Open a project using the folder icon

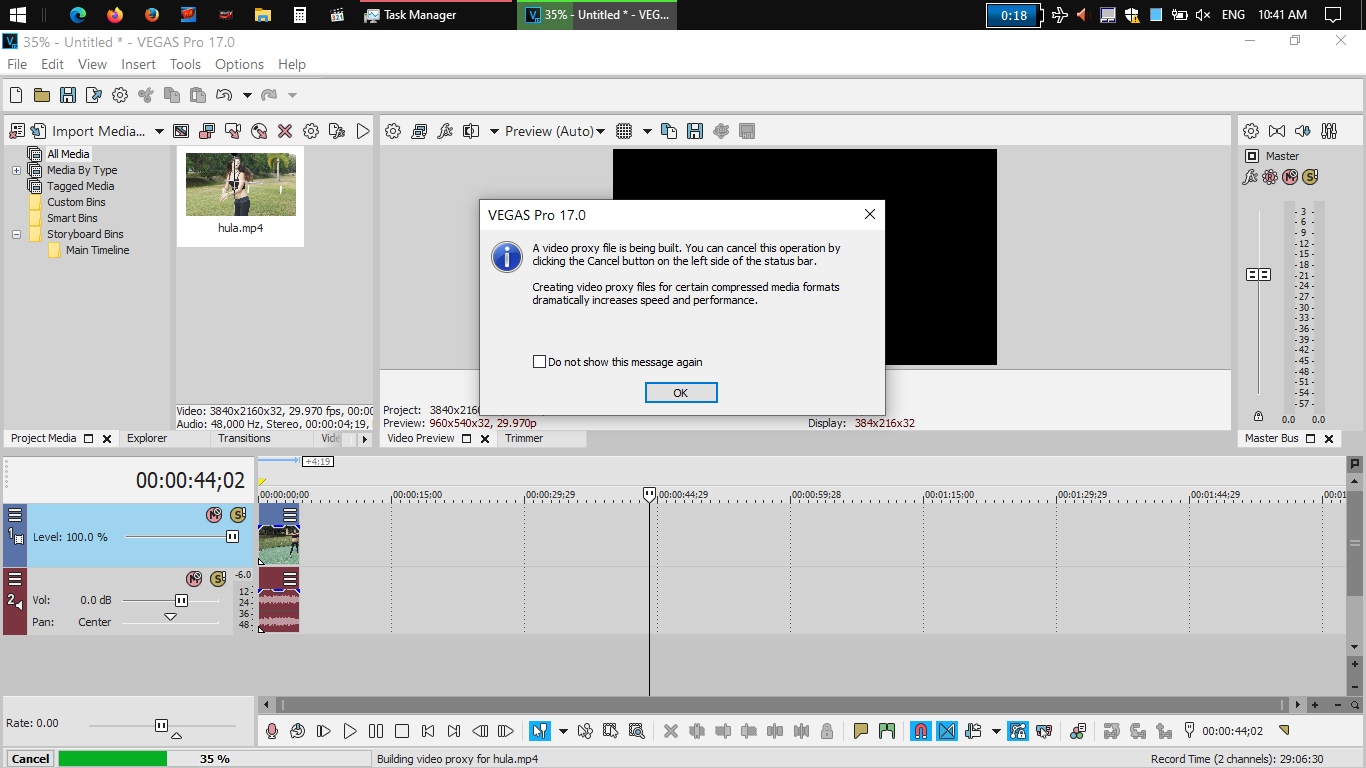coord(42,95)
